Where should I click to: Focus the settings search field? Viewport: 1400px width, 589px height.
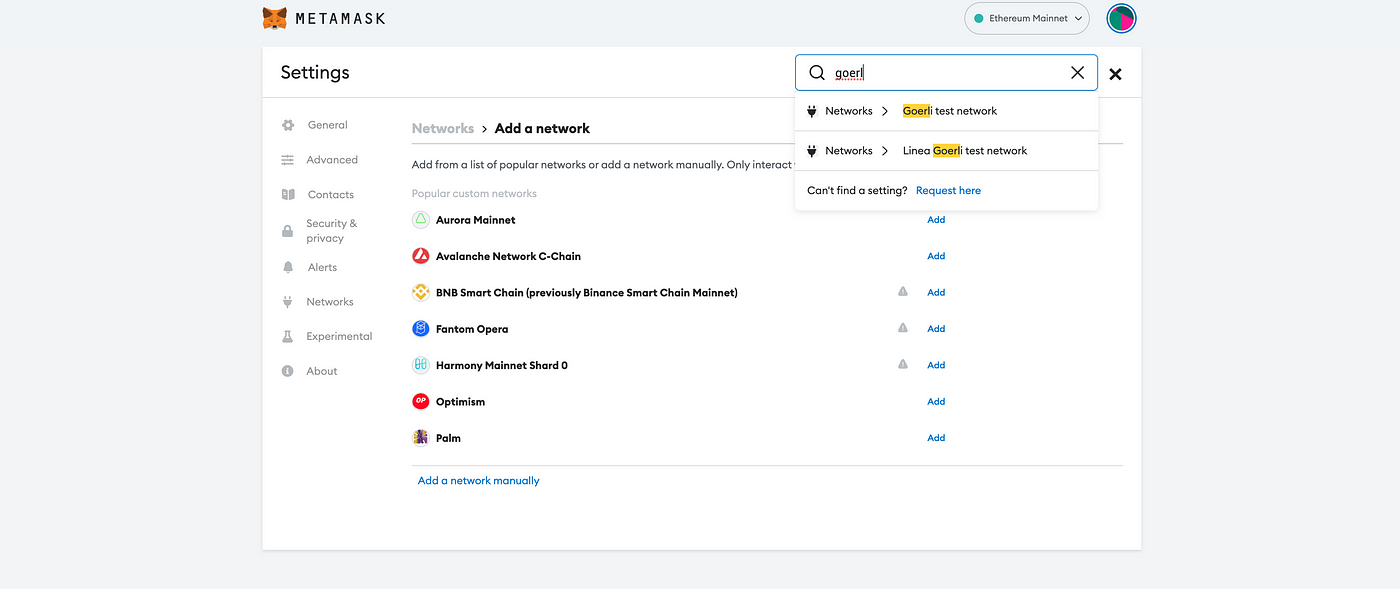946,72
